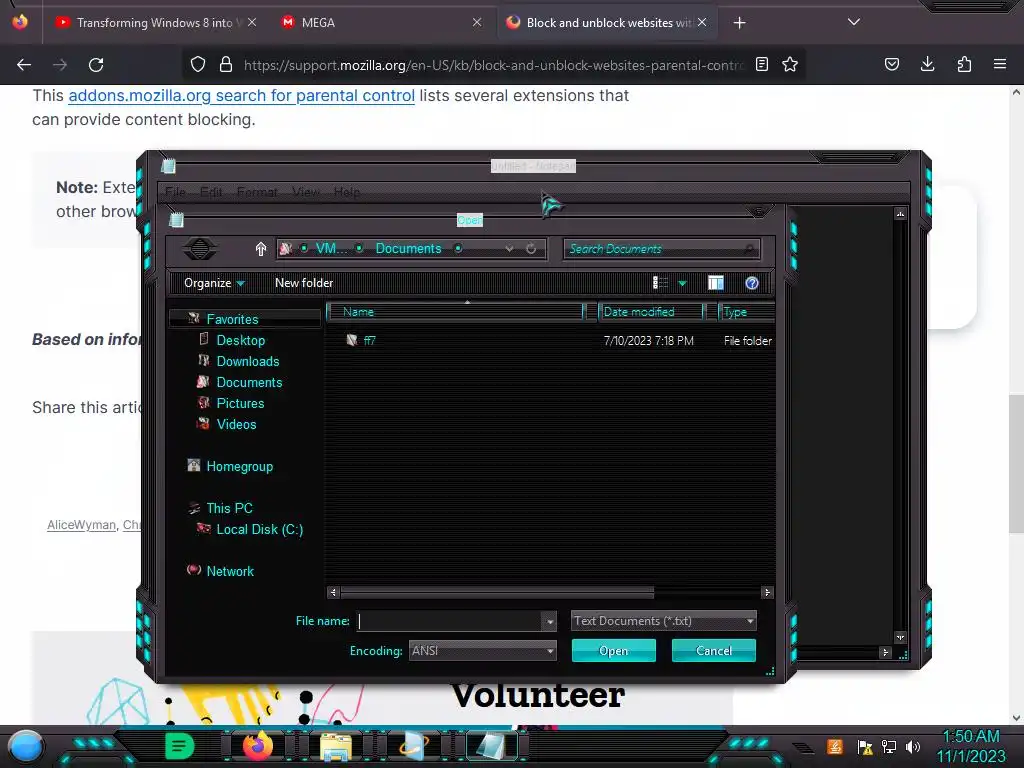The image size is (1024, 768).
Task: Click the up-folder arrow in Open dialog
Action: coord(261,249)
